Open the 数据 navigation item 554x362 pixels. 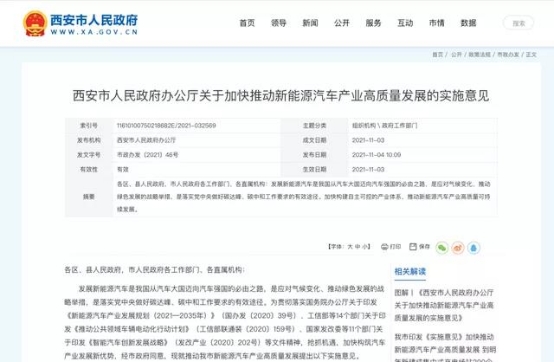468,23
